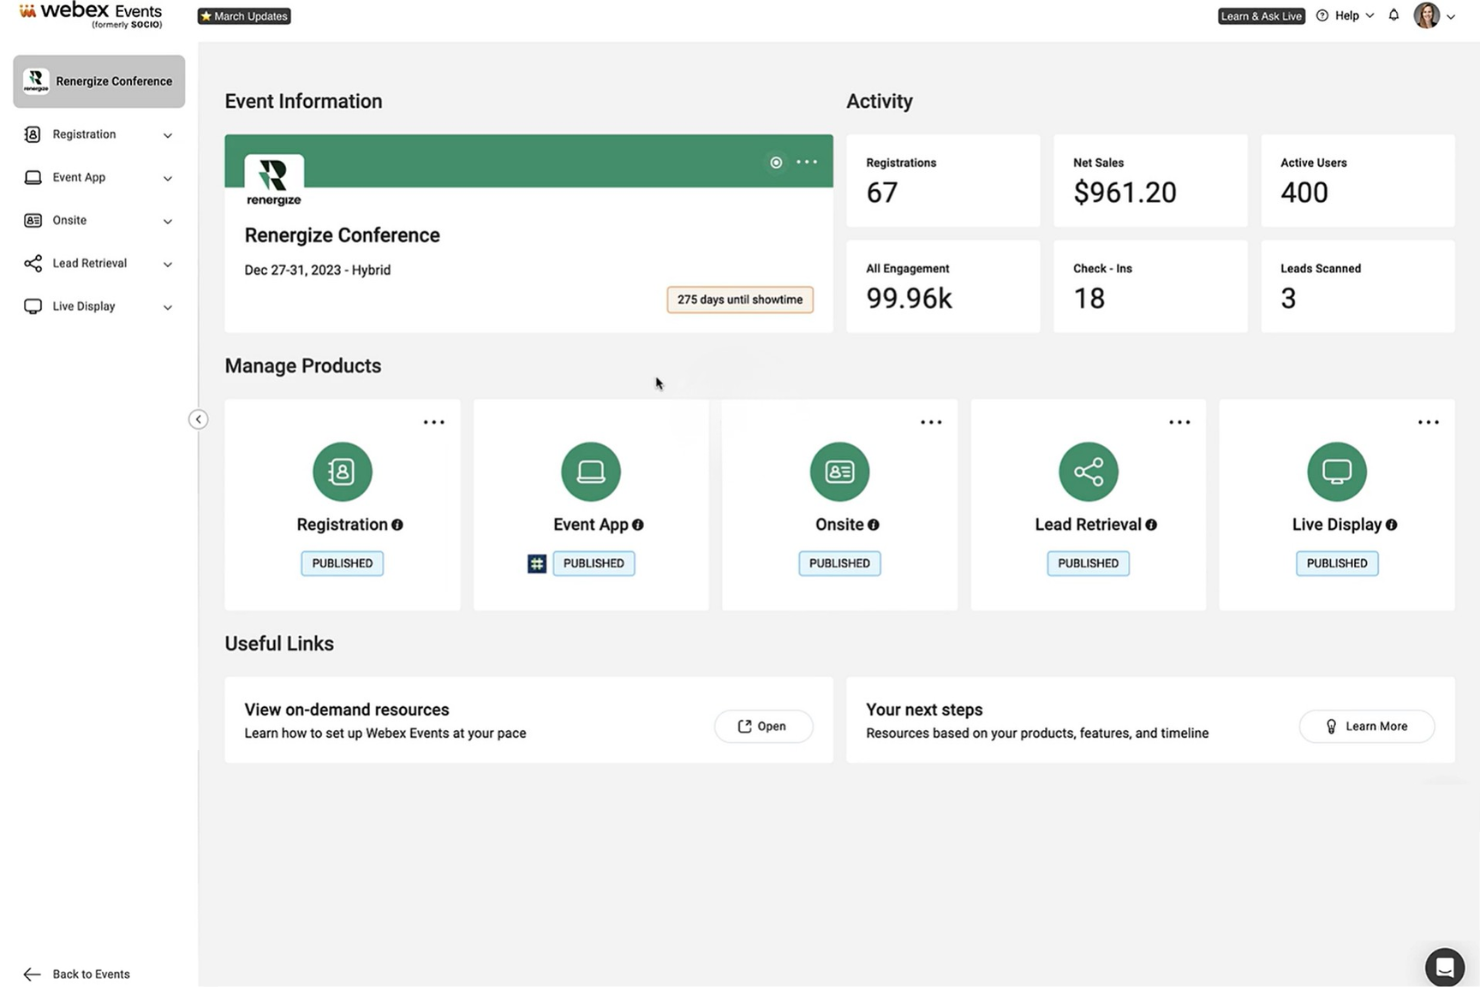Click the info icon next to Registration
Screen dimensions: 1480x987
click(x=397, y=525)
